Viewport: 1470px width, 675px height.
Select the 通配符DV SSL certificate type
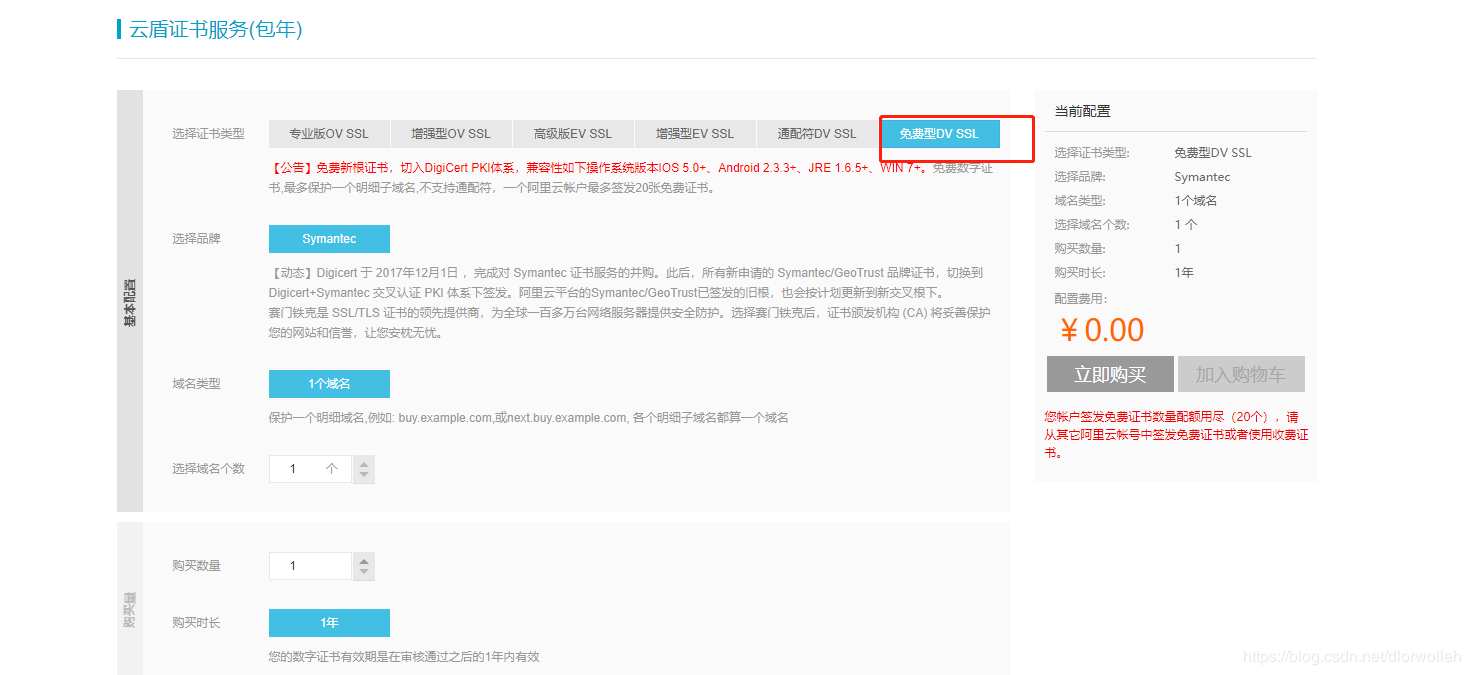tap(817, 134)
